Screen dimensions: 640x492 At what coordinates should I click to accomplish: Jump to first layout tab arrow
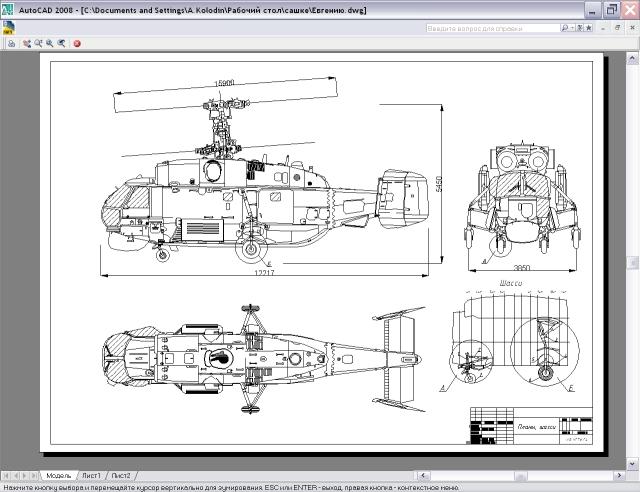(x=6, y=476)
